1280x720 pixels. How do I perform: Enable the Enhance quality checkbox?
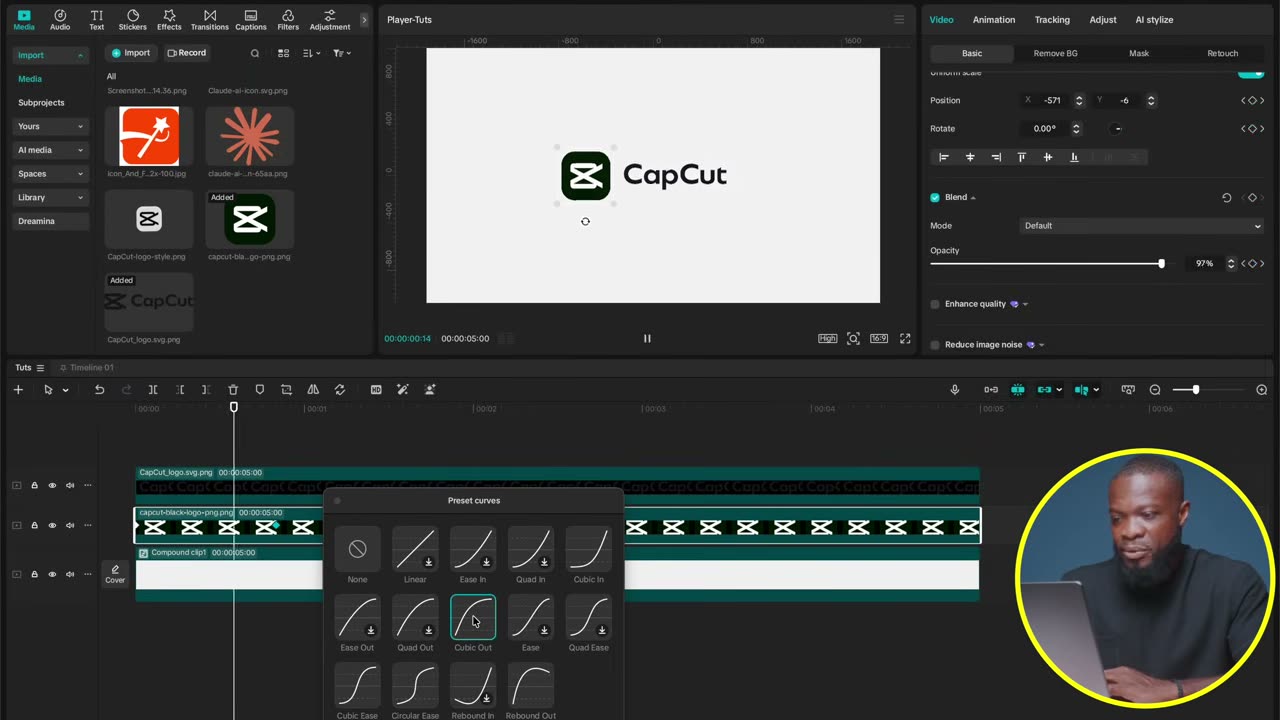[935, 304]
